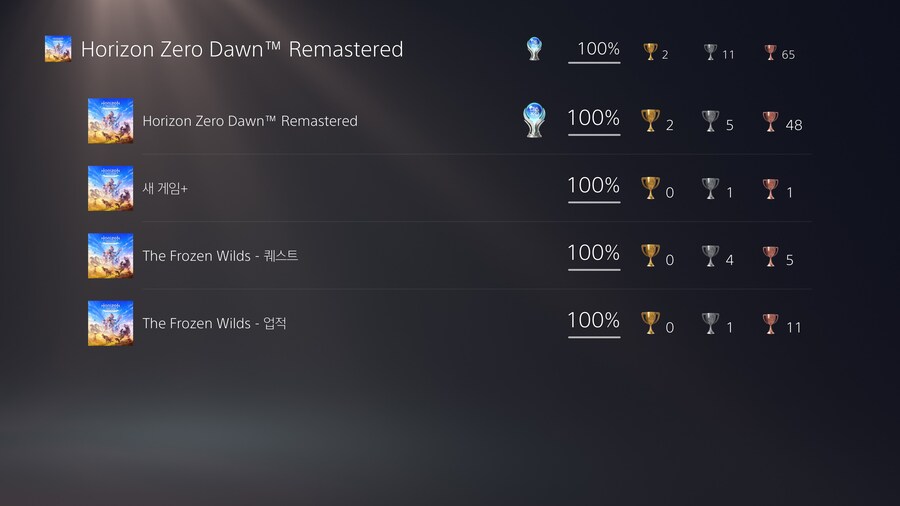Click the gold trophy icon in the header
The height and width of the screenshot is (506, 900).
pos(650,51)
